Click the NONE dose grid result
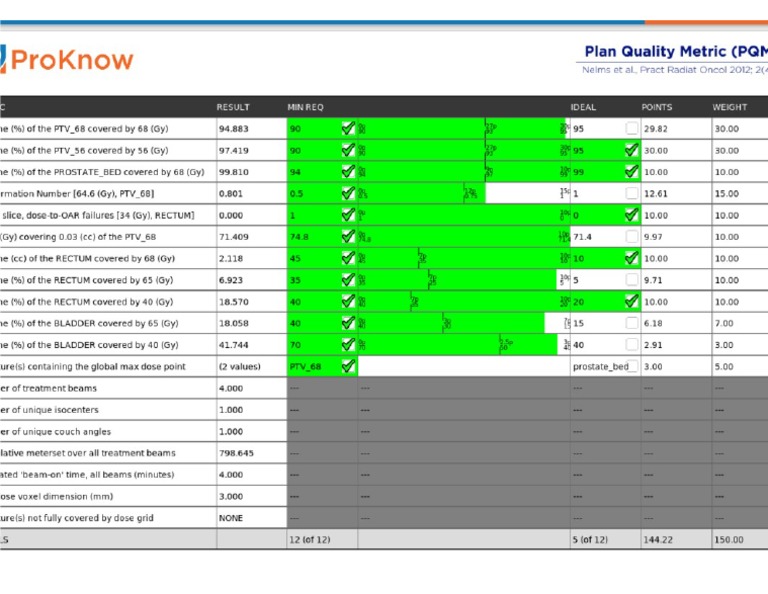The image size is (768, 594). pyautogui.click(x=231, y=518)
